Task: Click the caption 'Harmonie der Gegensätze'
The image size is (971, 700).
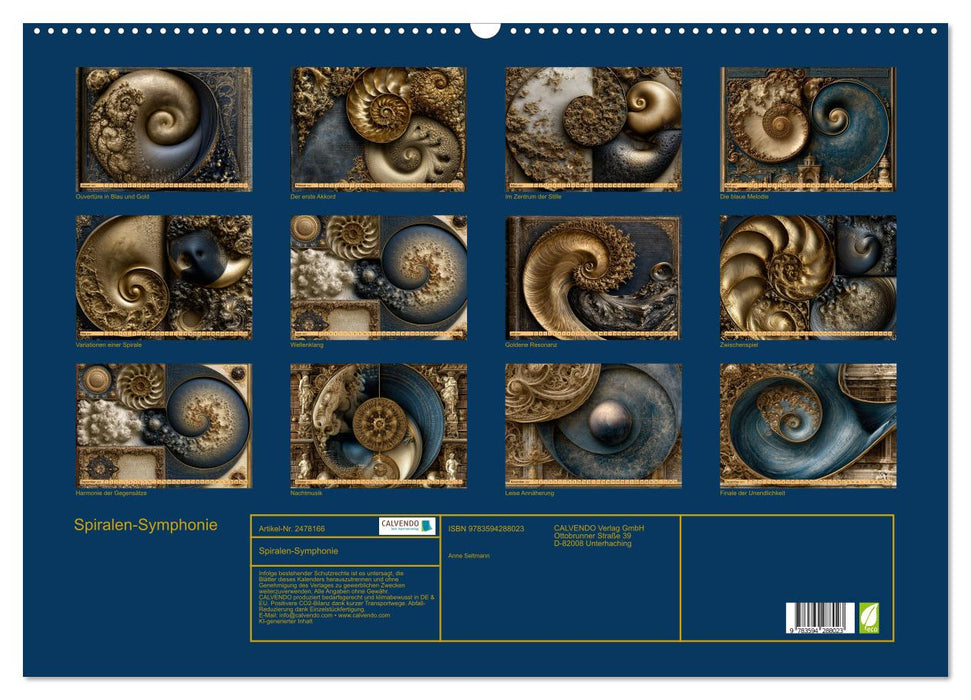Action: [111, 493]
